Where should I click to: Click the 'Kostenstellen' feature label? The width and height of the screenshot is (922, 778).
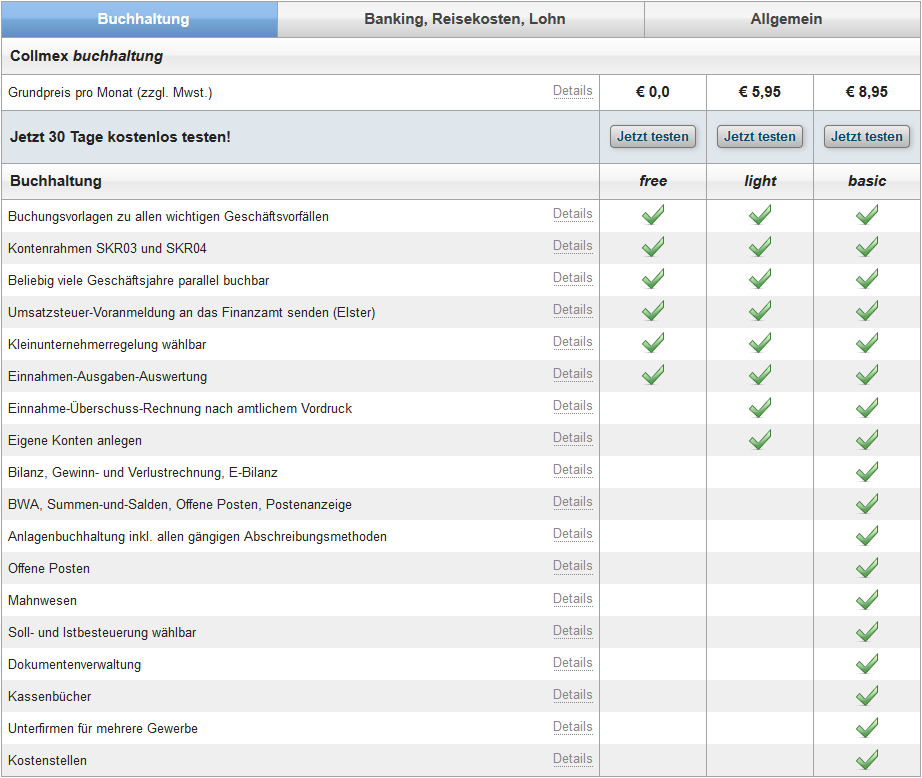point(47,760)
